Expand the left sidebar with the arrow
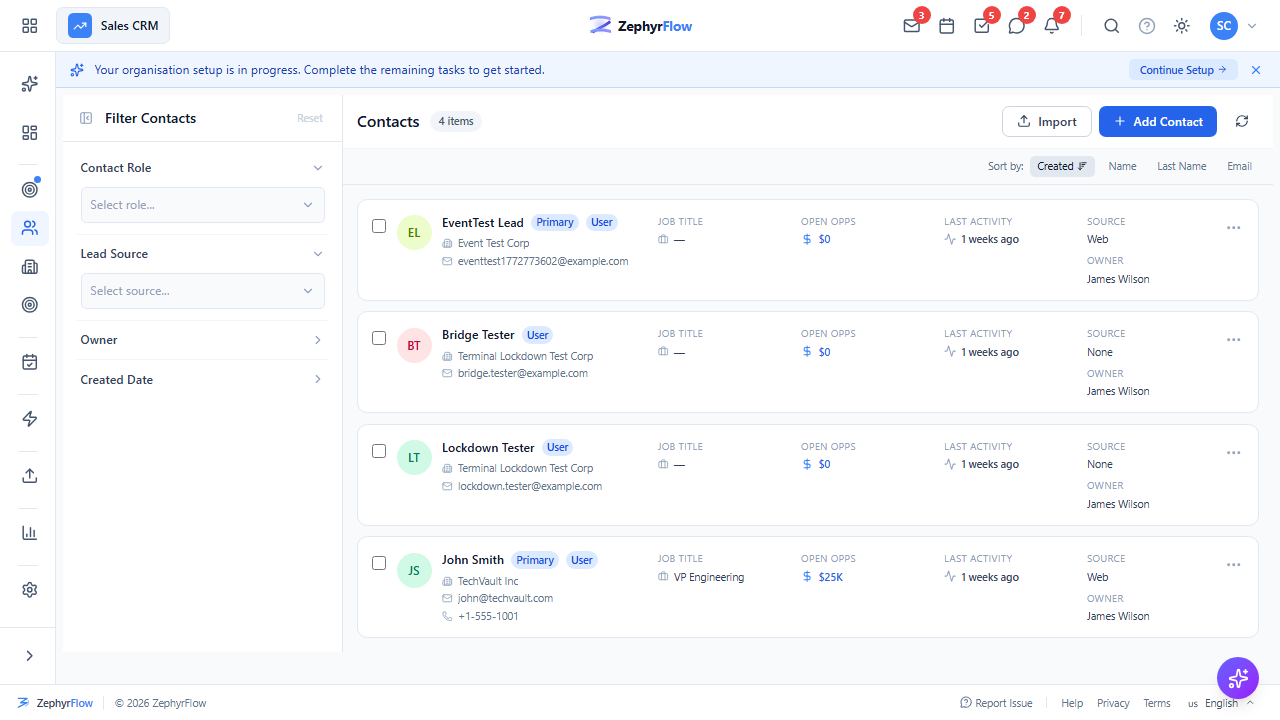The image size is (1280, 720). pyautogui.click(x=30, y=656)
